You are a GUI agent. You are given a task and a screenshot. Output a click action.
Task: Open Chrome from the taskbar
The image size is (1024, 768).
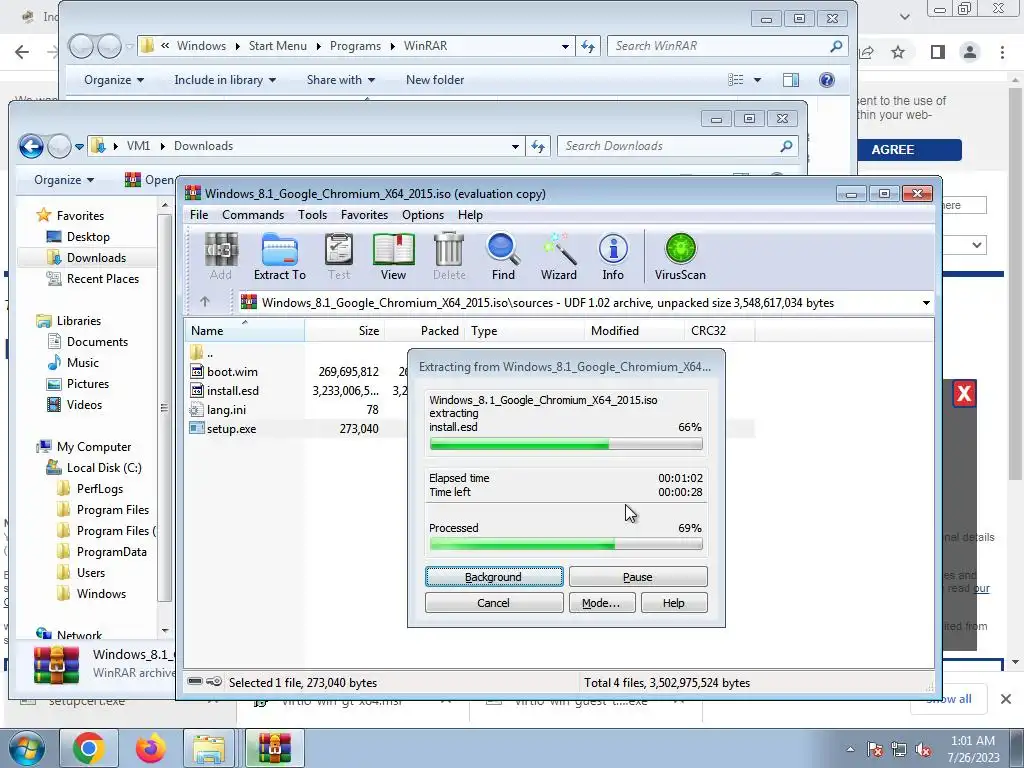(89, 748)
